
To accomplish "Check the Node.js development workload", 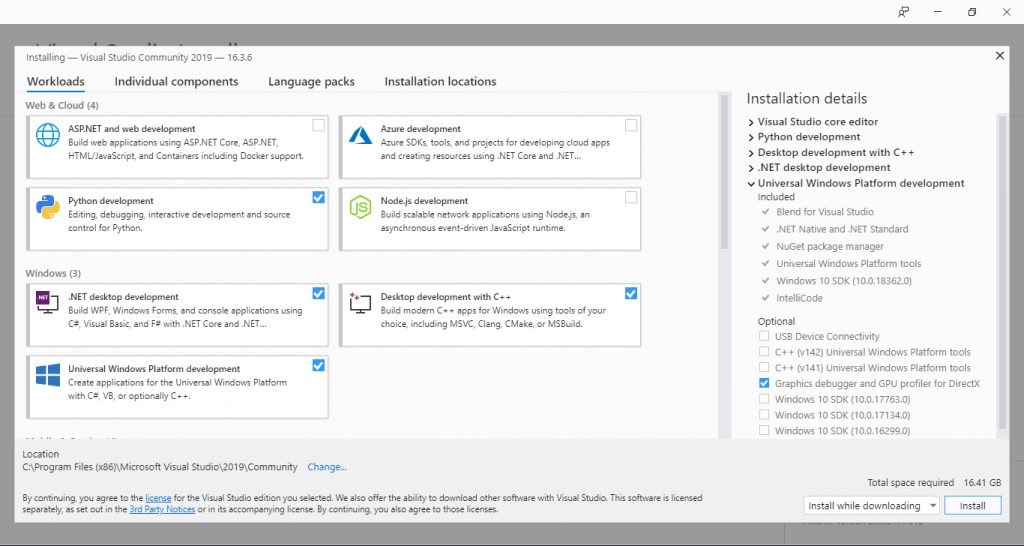I will coord(631,197).
